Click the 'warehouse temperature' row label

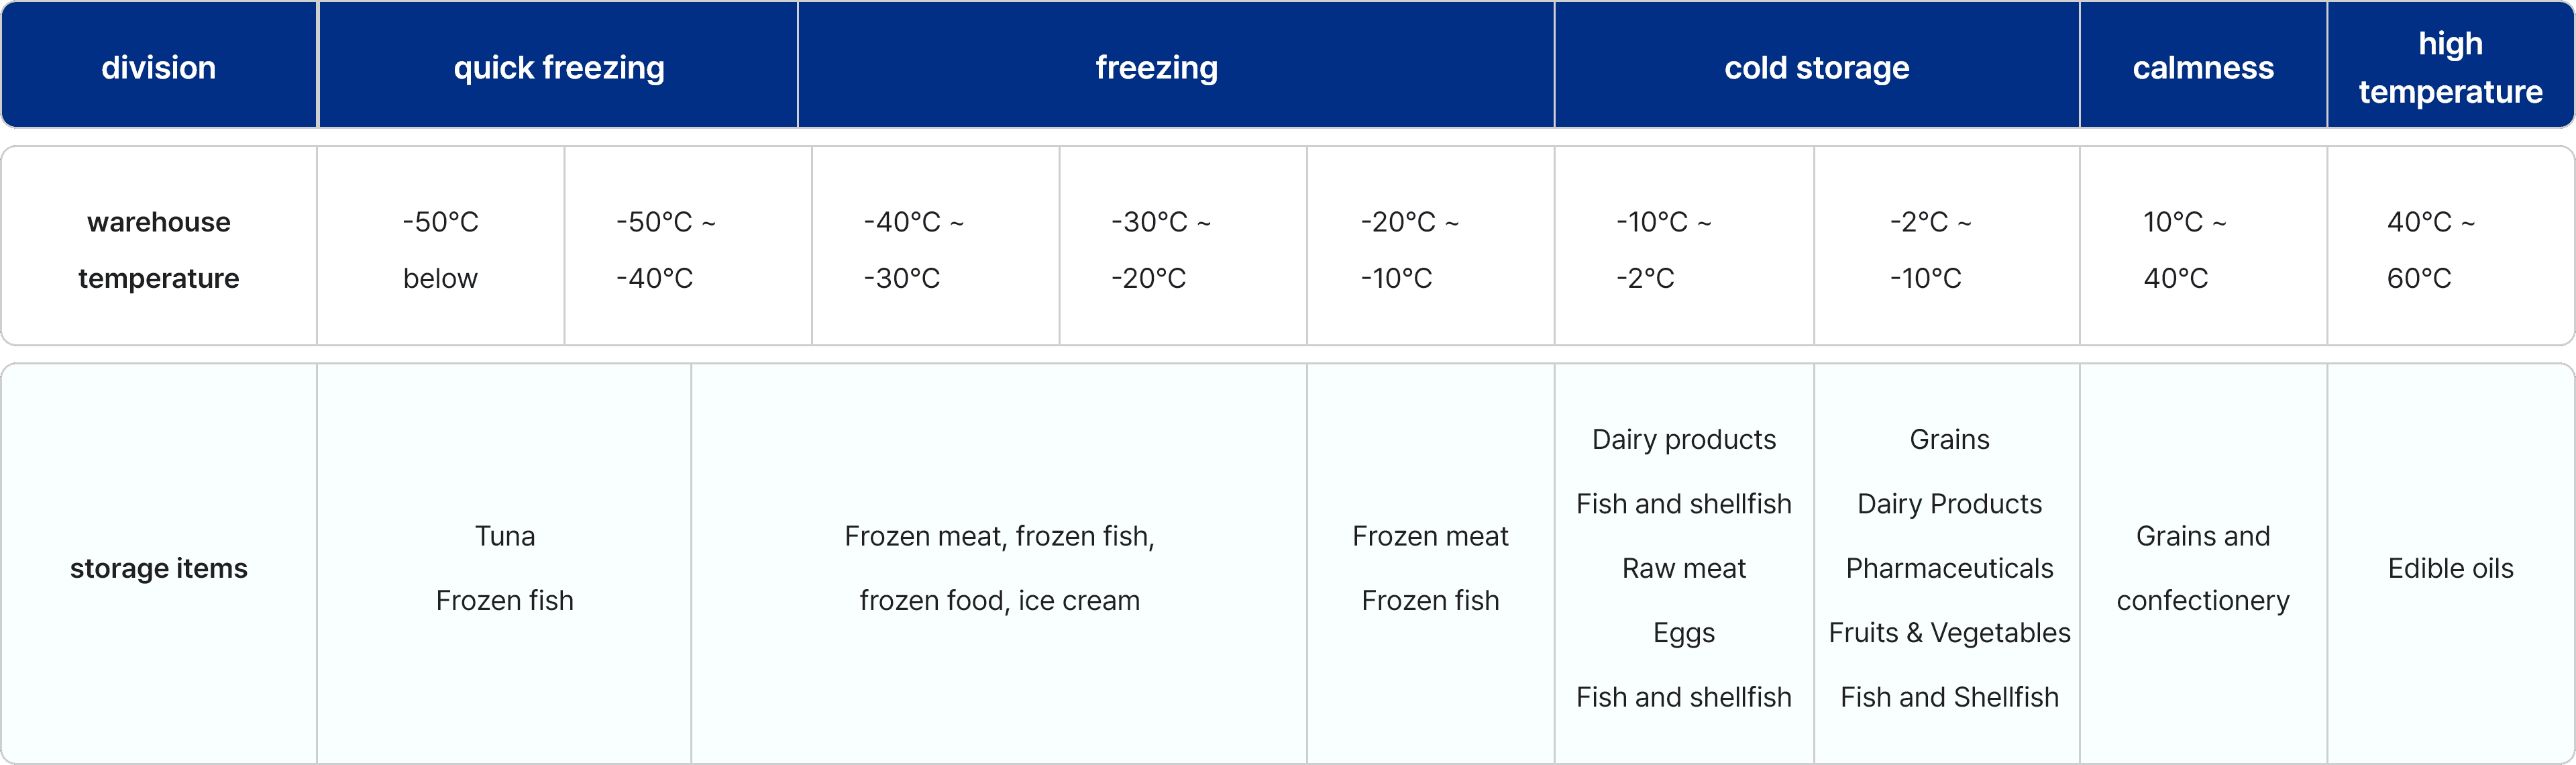[158, 249]
